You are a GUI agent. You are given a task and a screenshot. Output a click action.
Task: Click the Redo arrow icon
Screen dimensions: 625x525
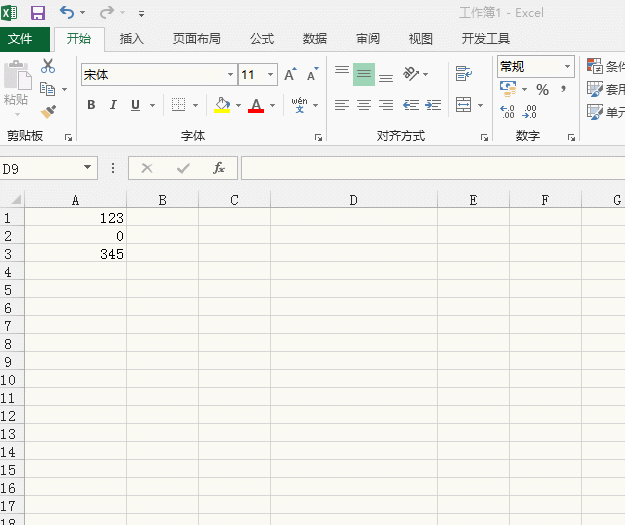106,13
